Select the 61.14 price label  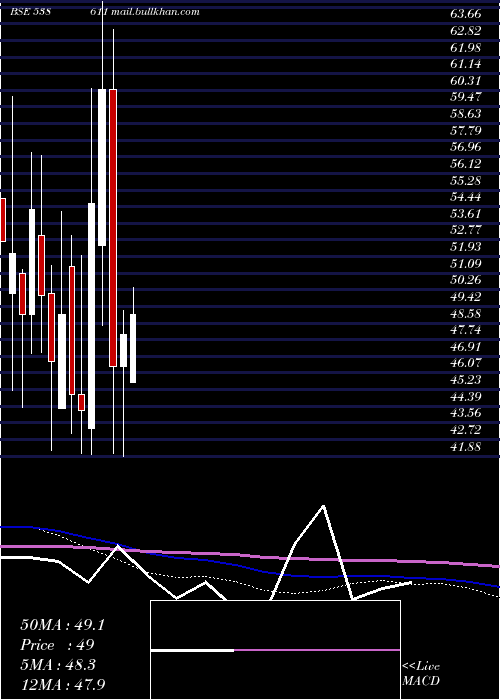pyautogui.click(x=466, y=64)
